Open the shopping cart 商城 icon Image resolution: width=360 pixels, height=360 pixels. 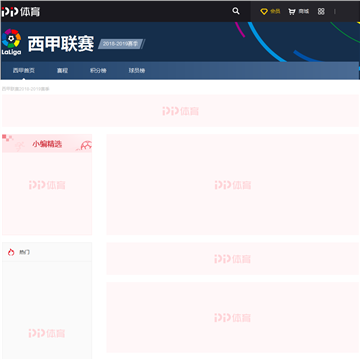(x=292, y=12)
